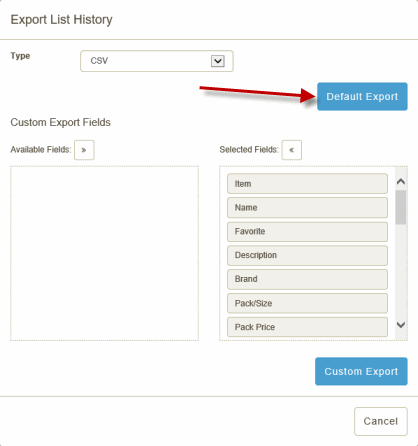Click the scroll up arrow in Selected Fields
This screenshot has width=418, height=446.
(x=401, y=182)
